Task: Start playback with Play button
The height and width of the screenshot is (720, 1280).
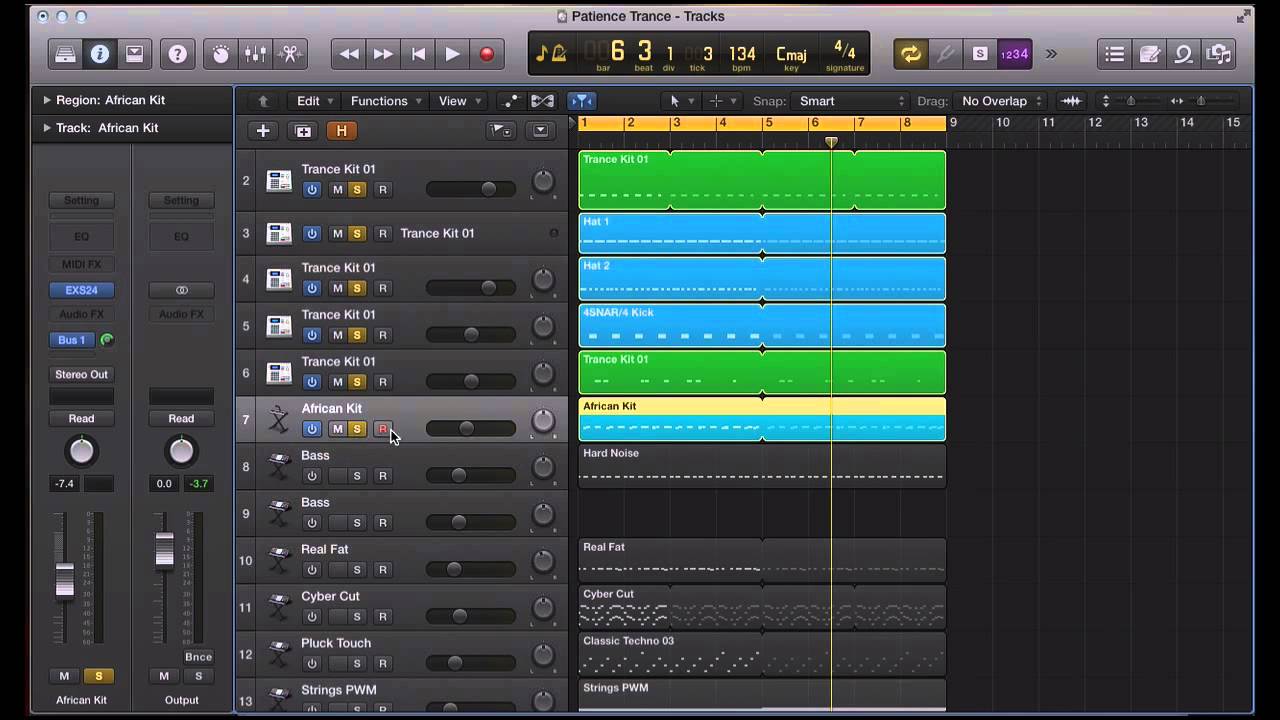Action: 452,54
